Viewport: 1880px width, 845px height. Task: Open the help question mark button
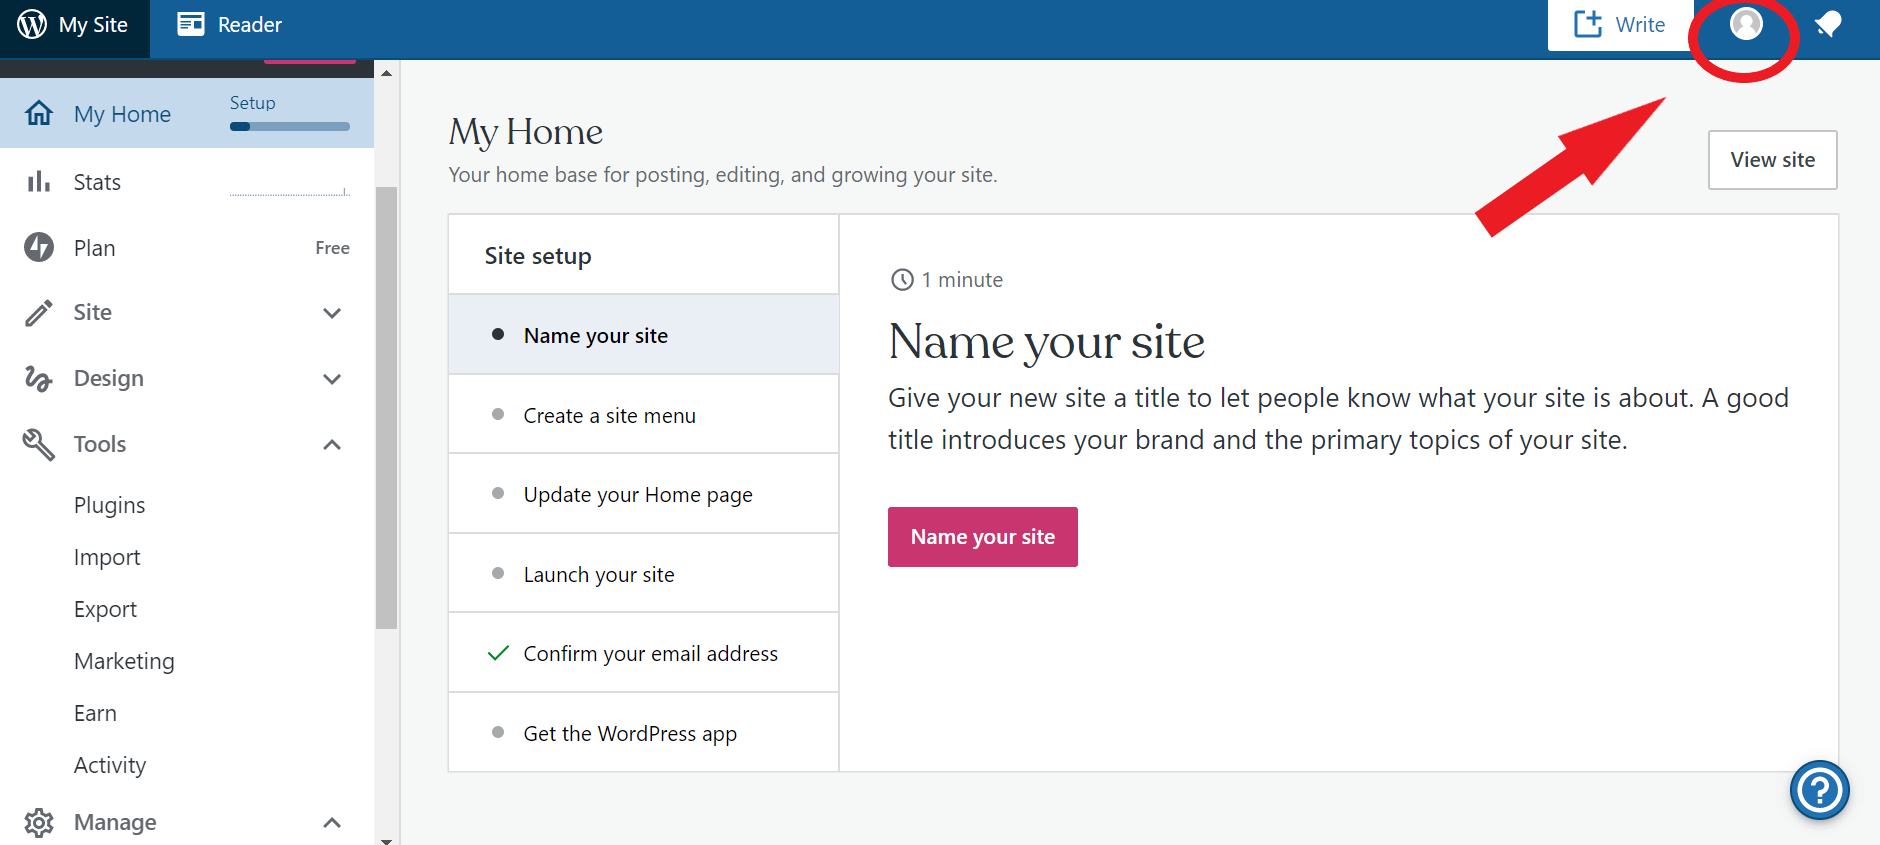[1819, 790]
